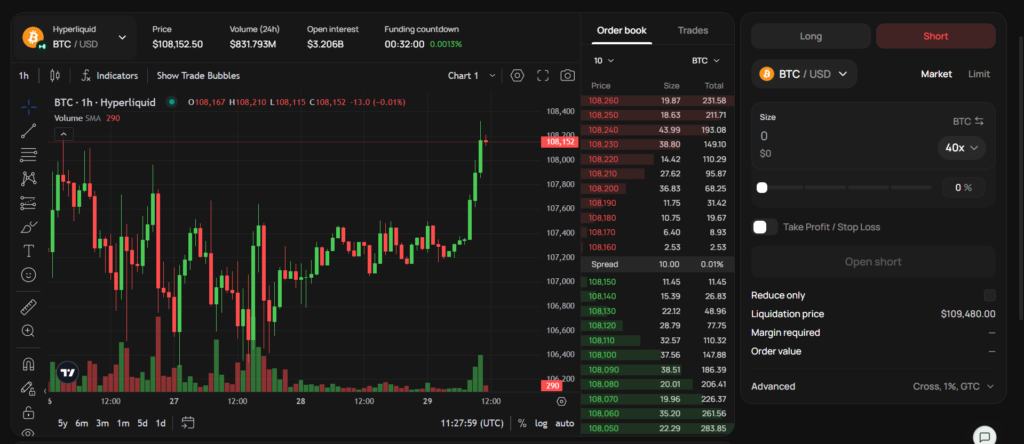Set chart range to 1d
Viewport: 1024px width, 444px height.
(160, 423)
